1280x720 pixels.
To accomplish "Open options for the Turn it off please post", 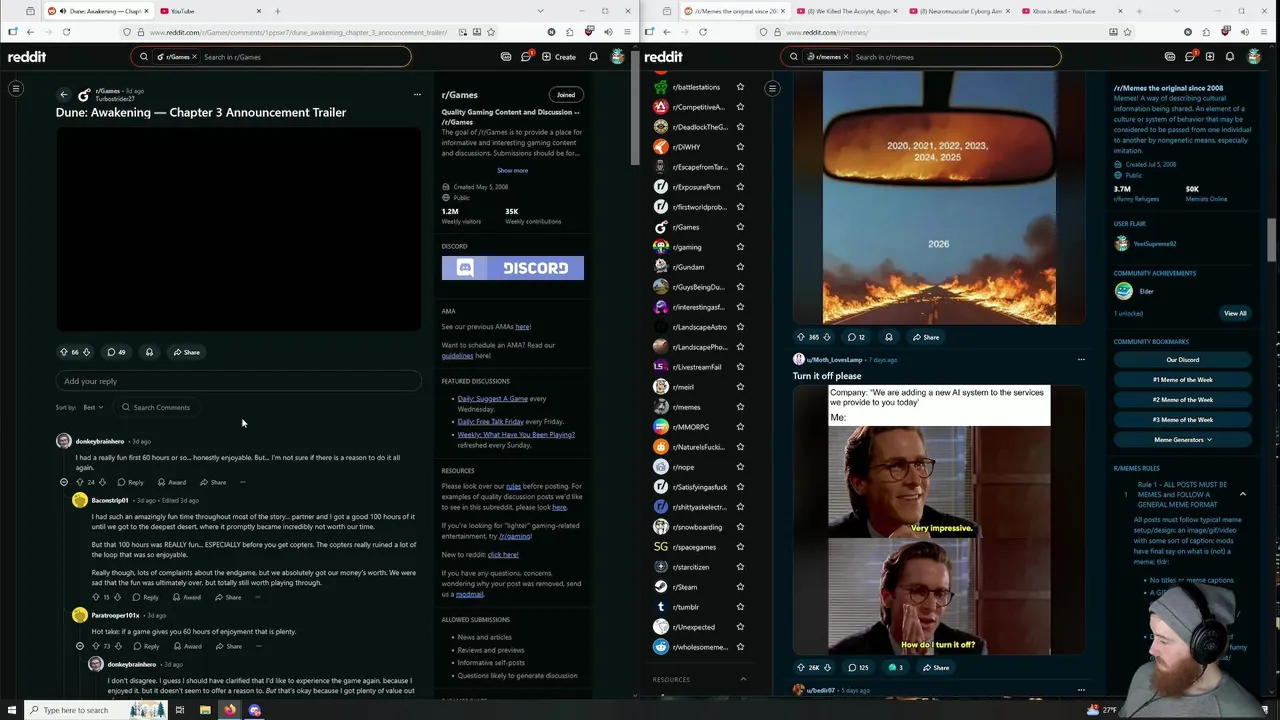I will pyautogui.click(x=1081, y=359).
